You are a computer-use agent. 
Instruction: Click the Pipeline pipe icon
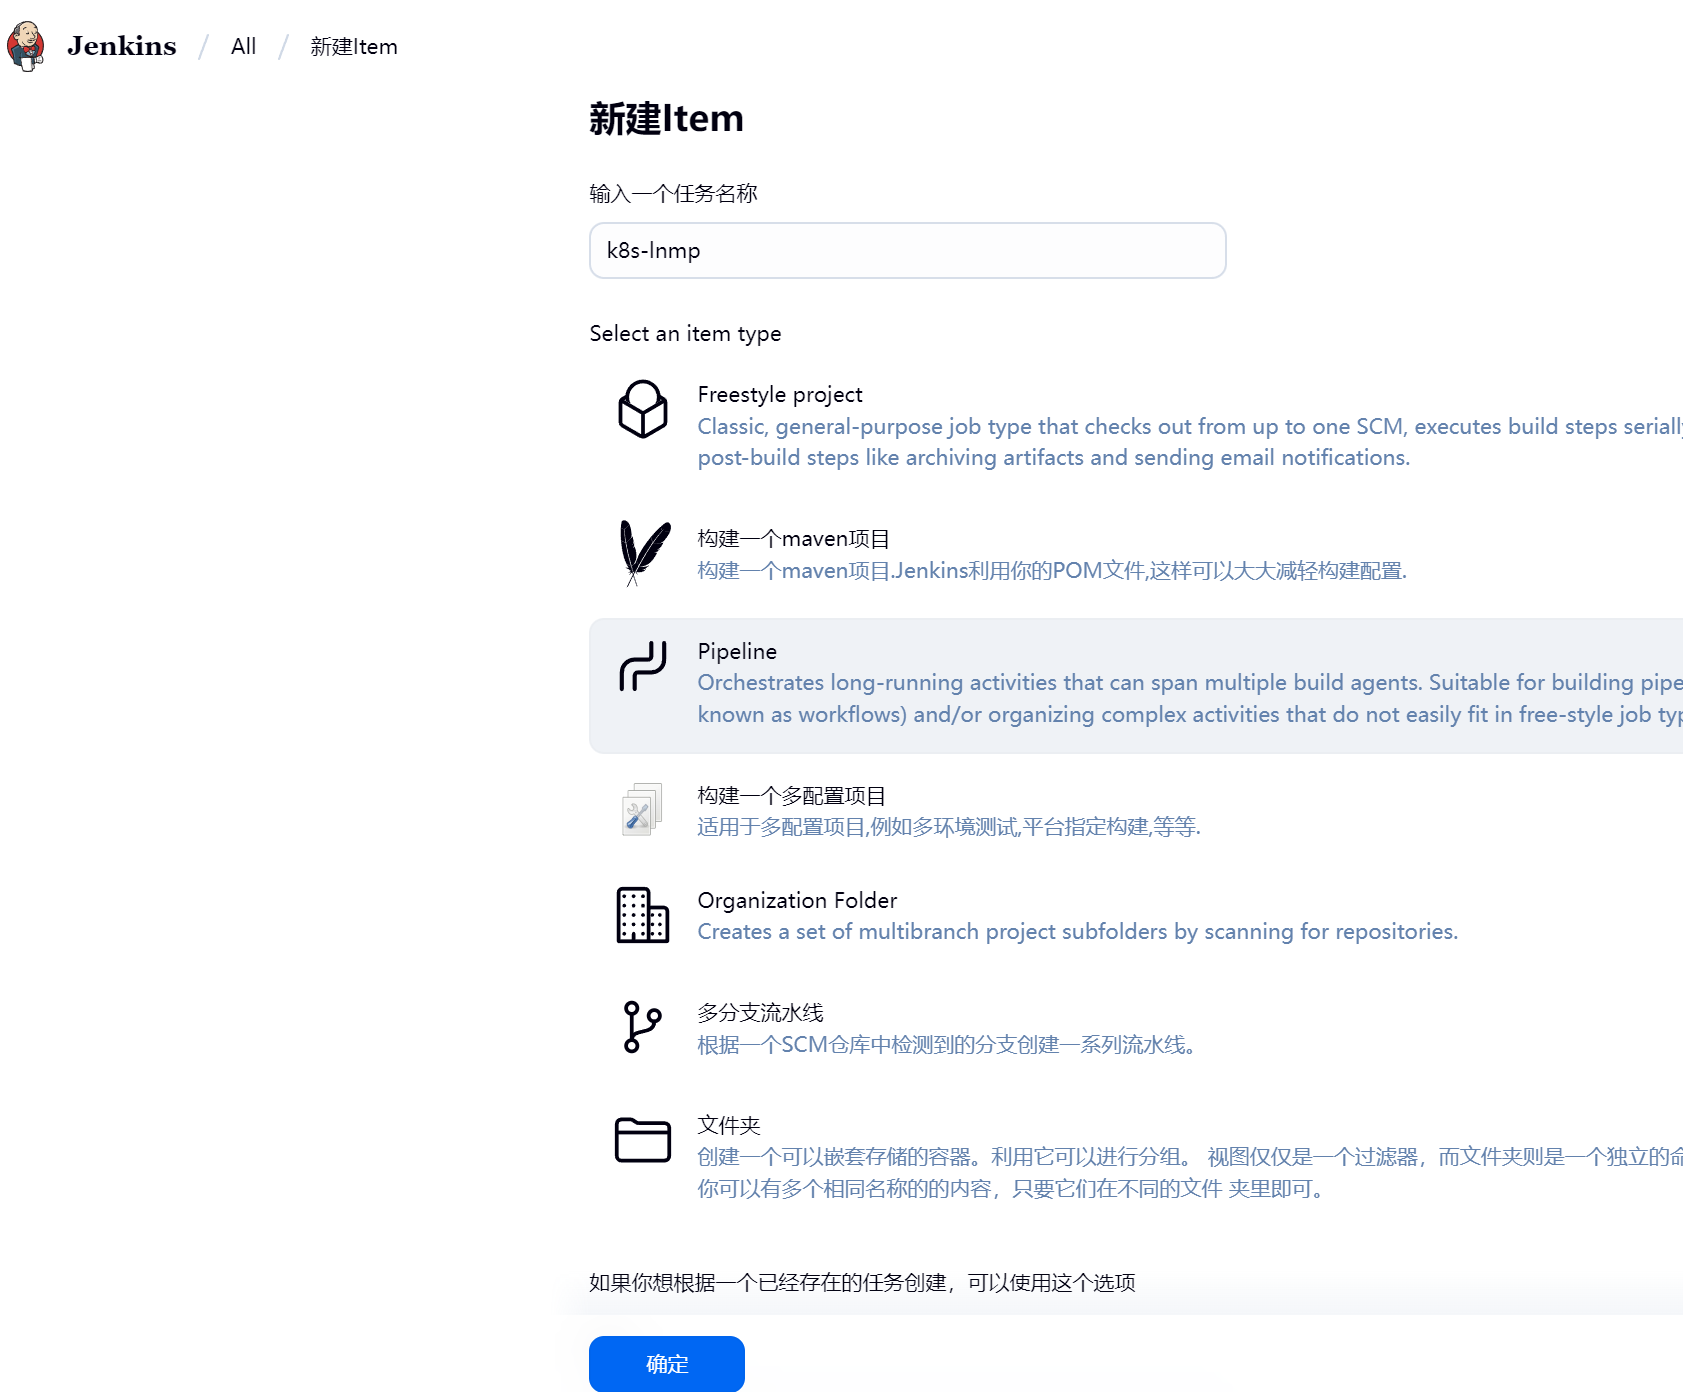643,666
